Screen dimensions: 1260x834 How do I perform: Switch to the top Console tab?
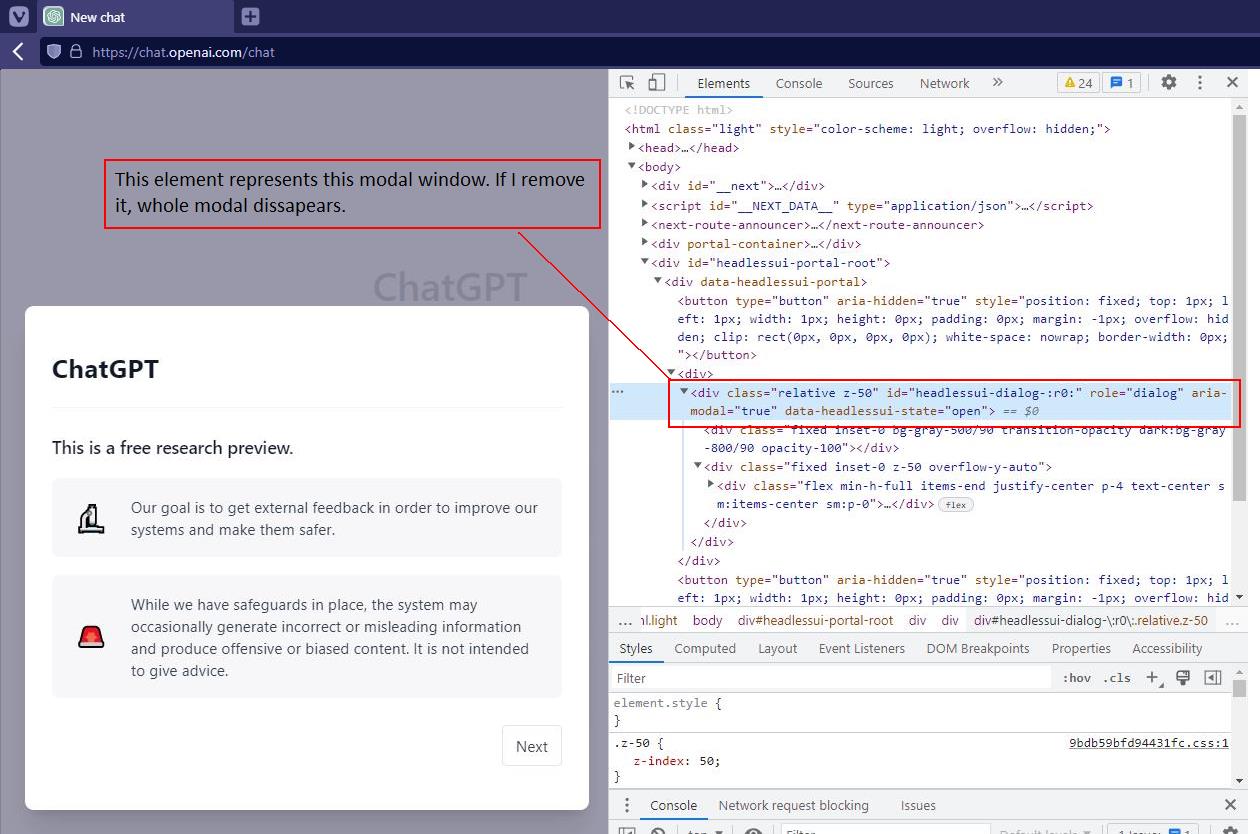point(799,83)
